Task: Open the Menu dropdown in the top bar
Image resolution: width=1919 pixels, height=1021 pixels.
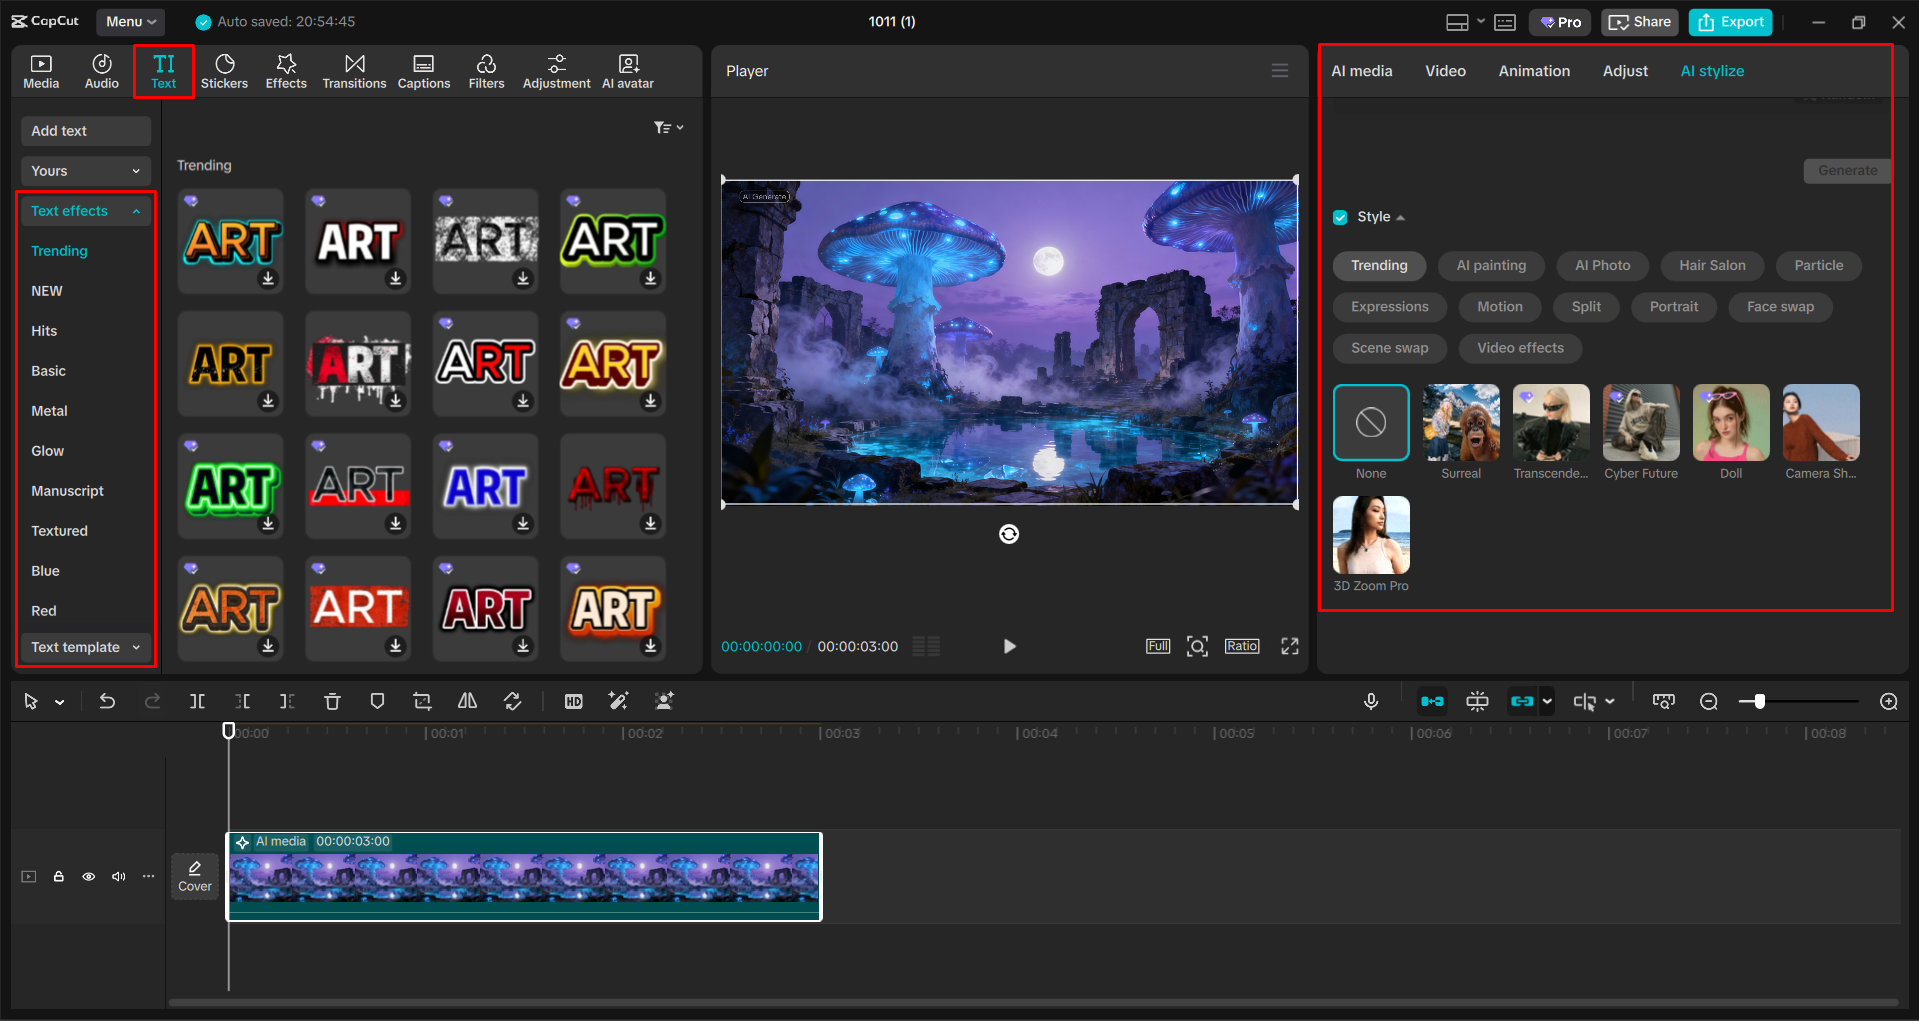Action: pos(130,21)
